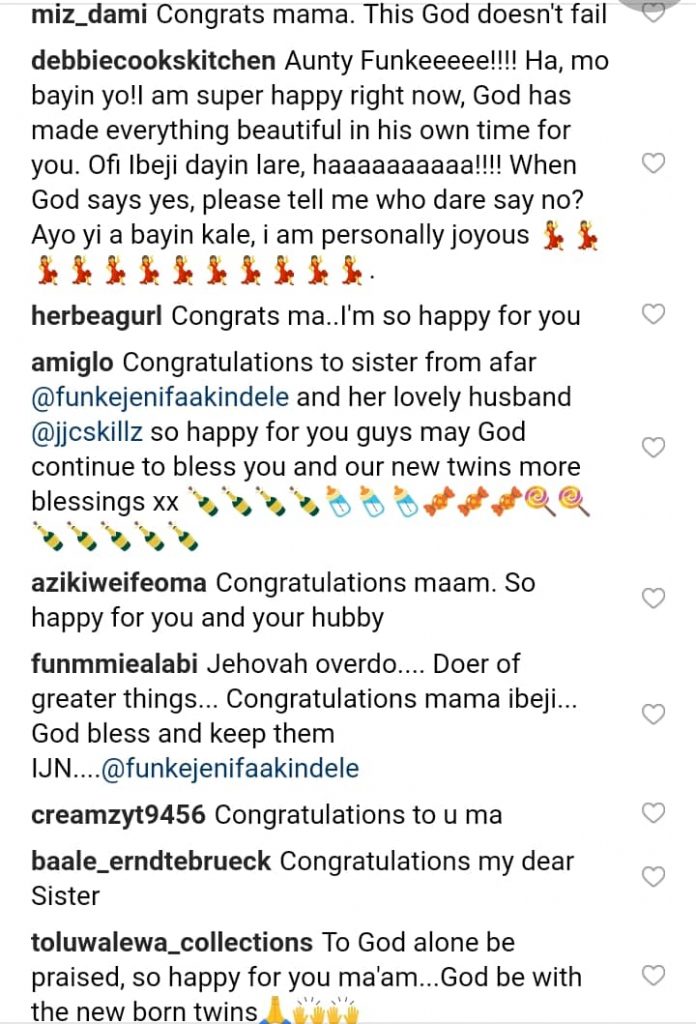This screenshot has height=1024, width=696.
Task: View creamzyt9456's profile from the username
Action: (118, 815)
